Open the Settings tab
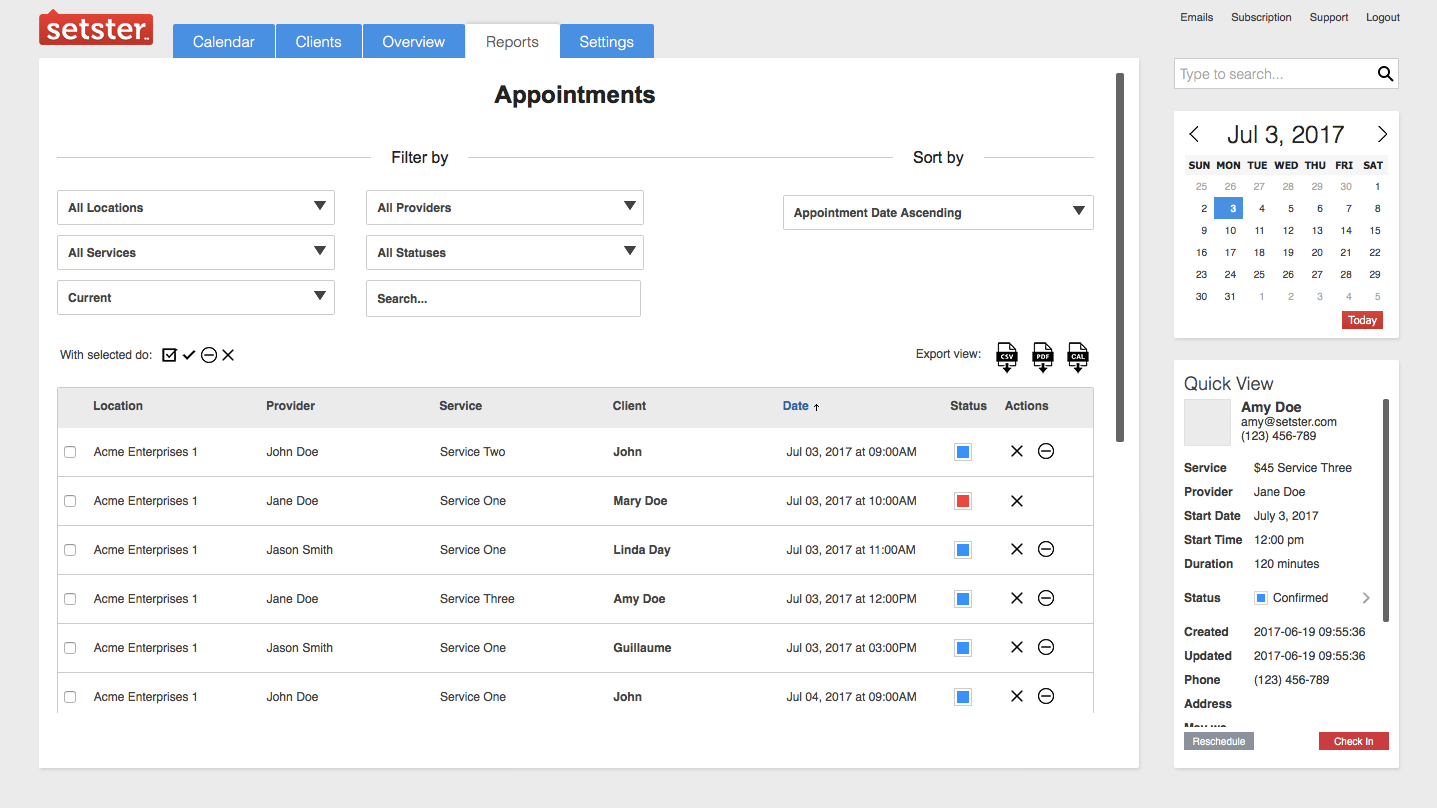Screen dimensions: 1437x808 coord(607,42)
